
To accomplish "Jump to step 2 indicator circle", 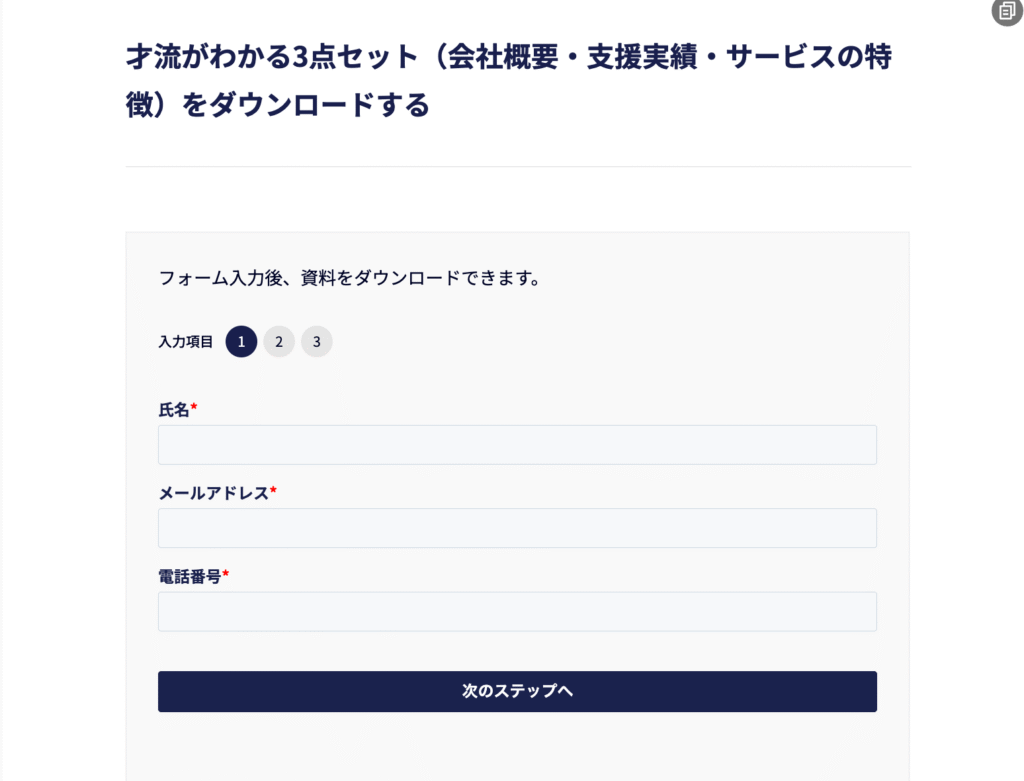I will tap(279, 342).
